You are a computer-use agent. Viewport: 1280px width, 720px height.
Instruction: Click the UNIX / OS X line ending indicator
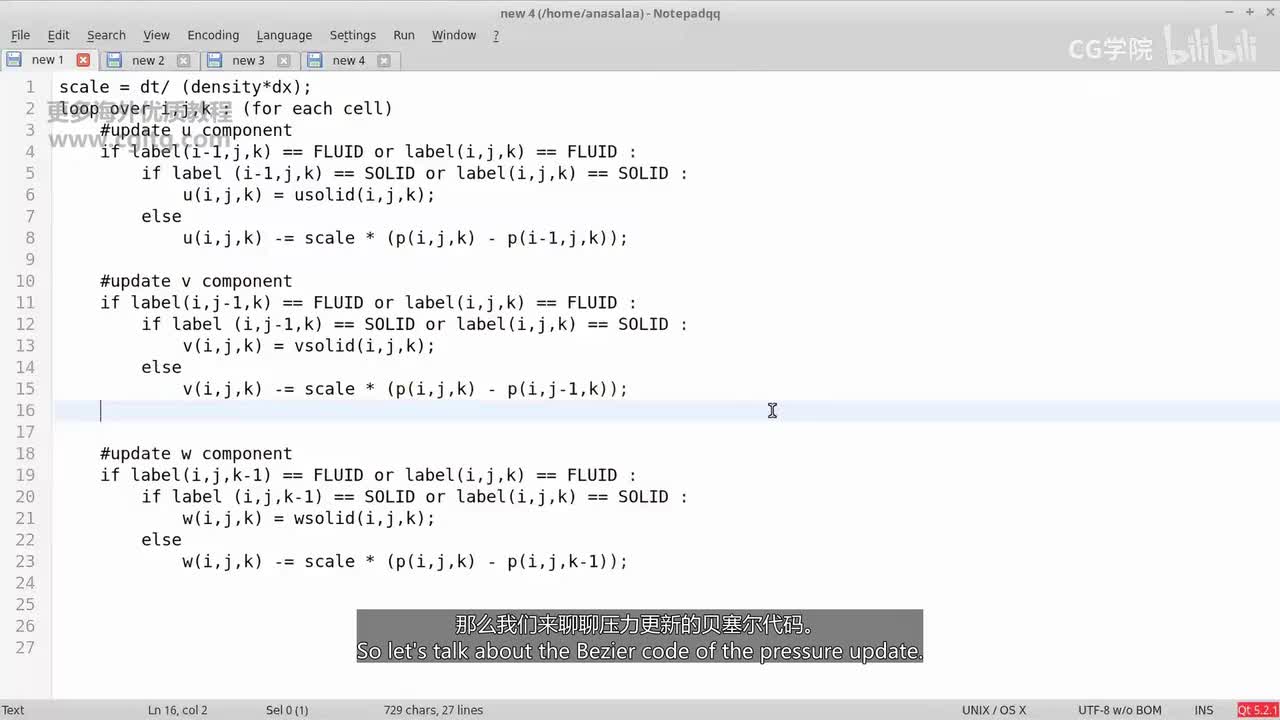click(994, 710)
